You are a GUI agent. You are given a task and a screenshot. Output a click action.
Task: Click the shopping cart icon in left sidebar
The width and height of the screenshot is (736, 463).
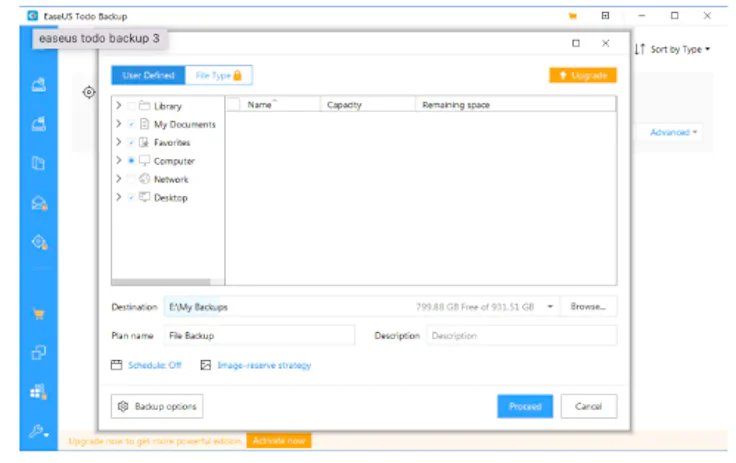(x=39, y=314)
